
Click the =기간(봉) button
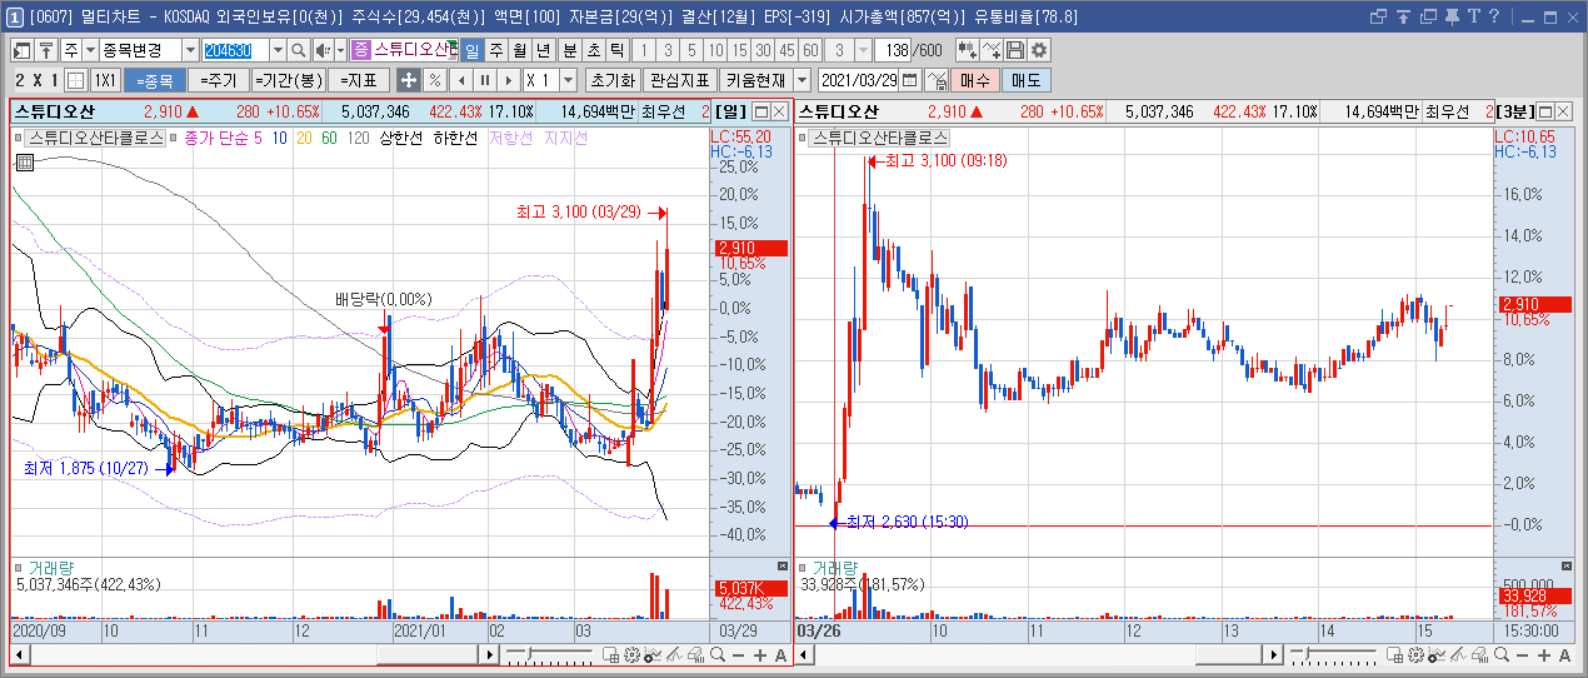288,80
